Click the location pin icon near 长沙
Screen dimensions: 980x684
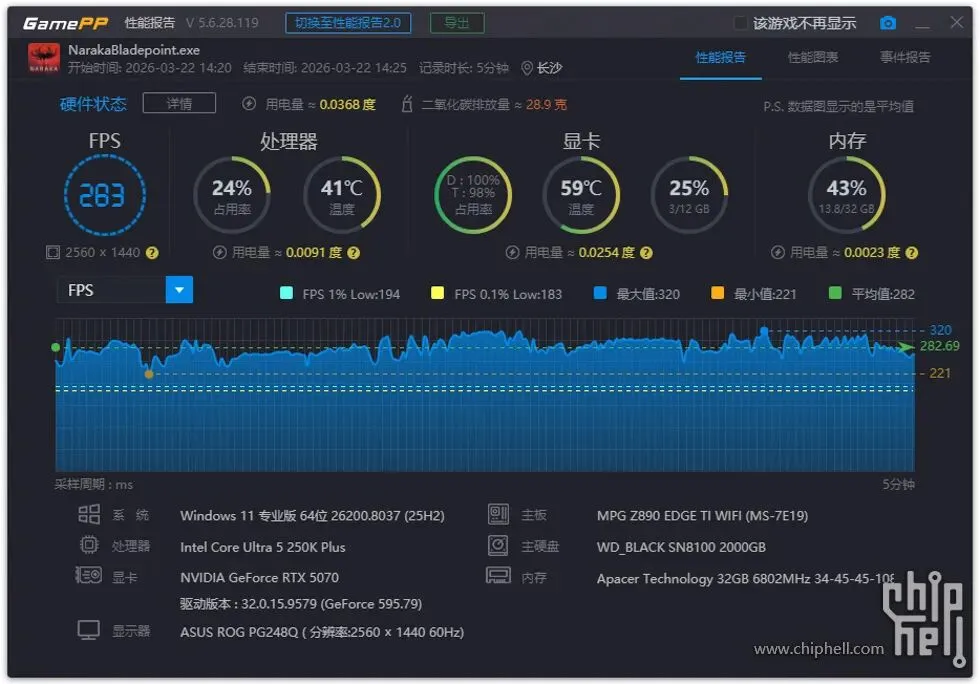point(527,68)
